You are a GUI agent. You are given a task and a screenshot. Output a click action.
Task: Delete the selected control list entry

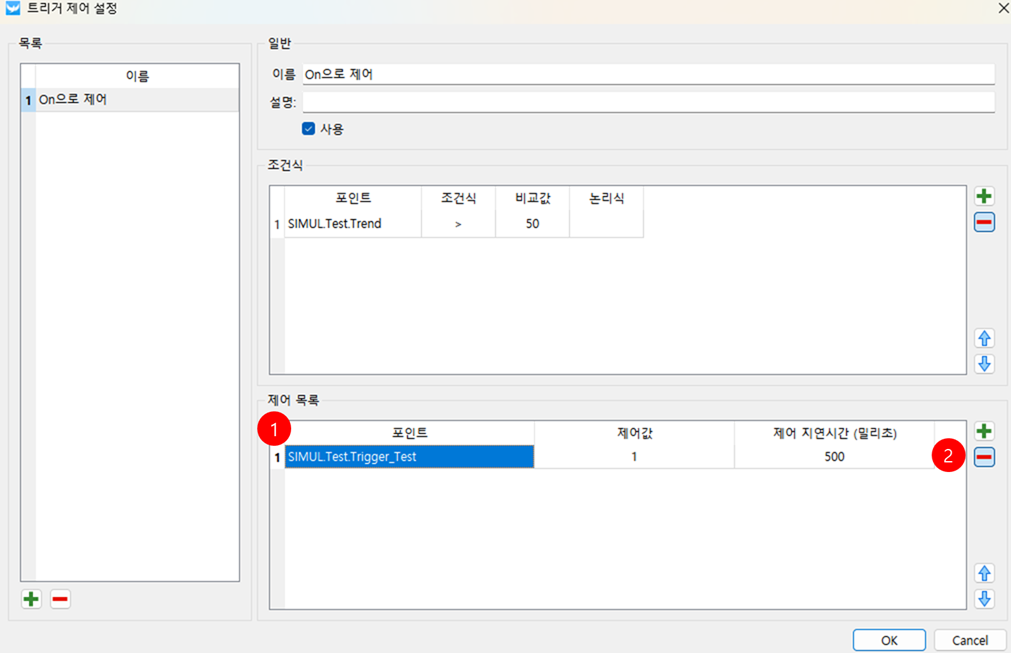pos(984,457)
